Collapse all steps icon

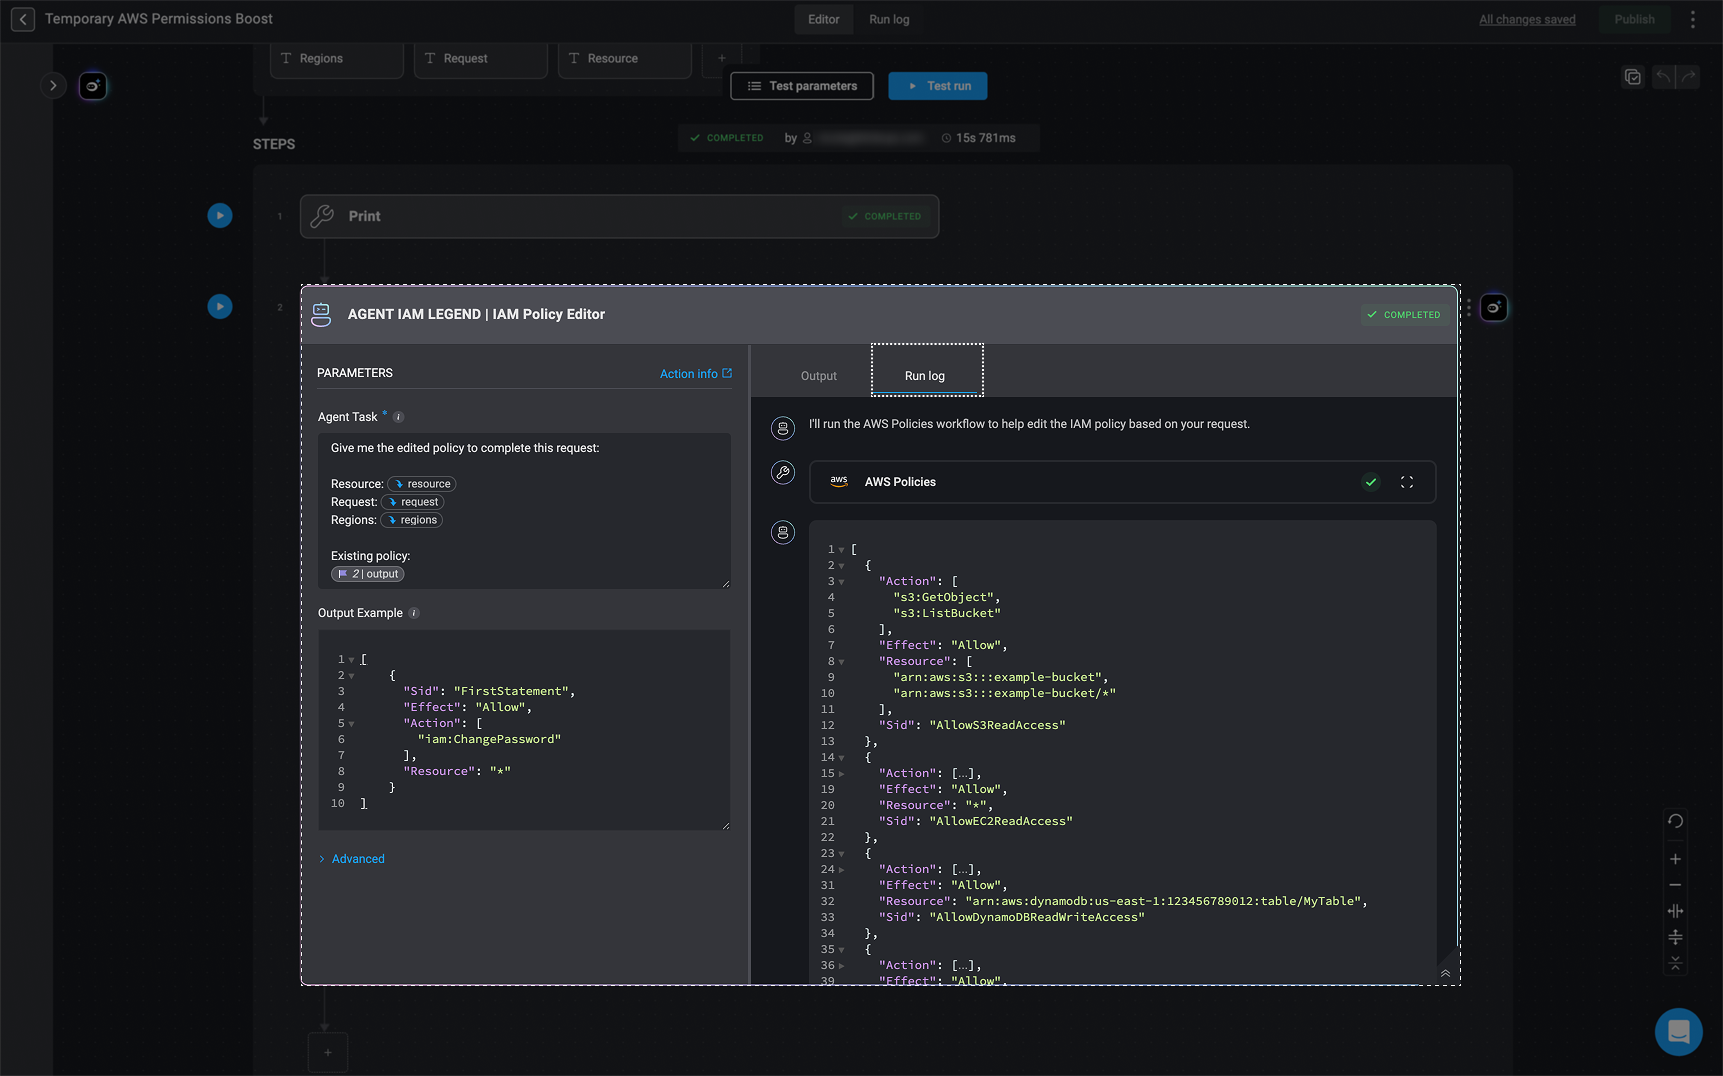1676,963
